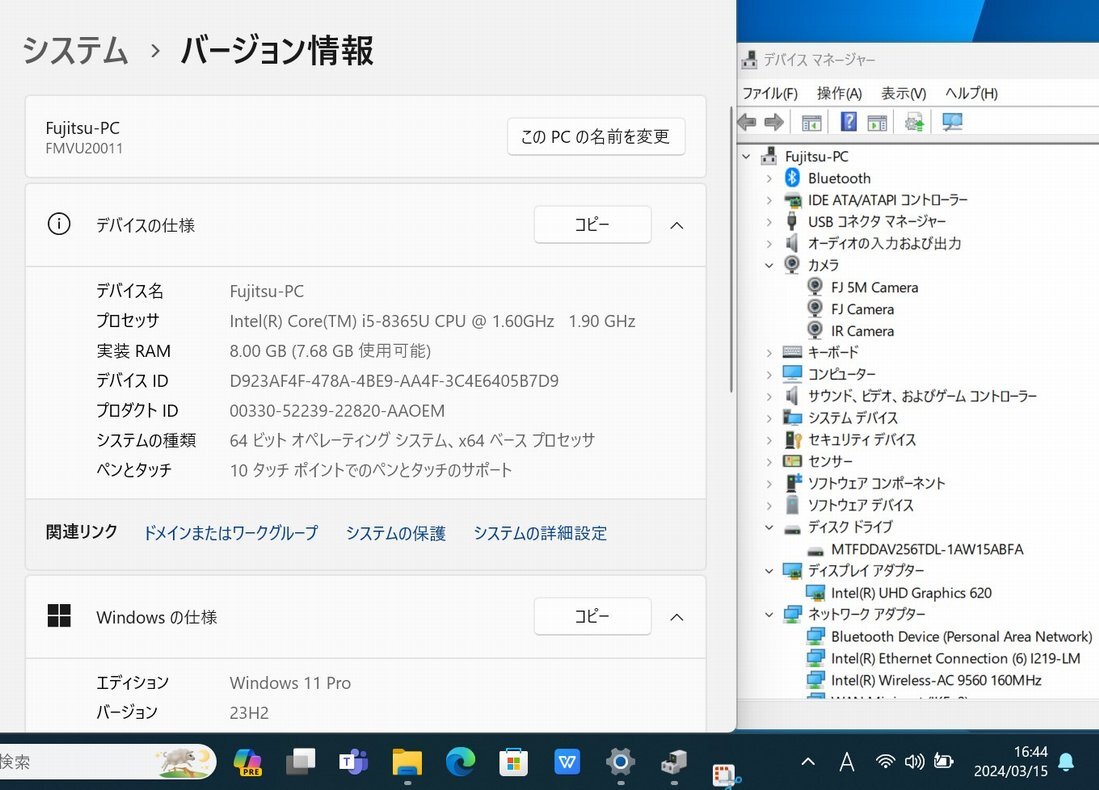Select FJ Camera device
This screenshot has width=1099, height=790.
[862, 309]
